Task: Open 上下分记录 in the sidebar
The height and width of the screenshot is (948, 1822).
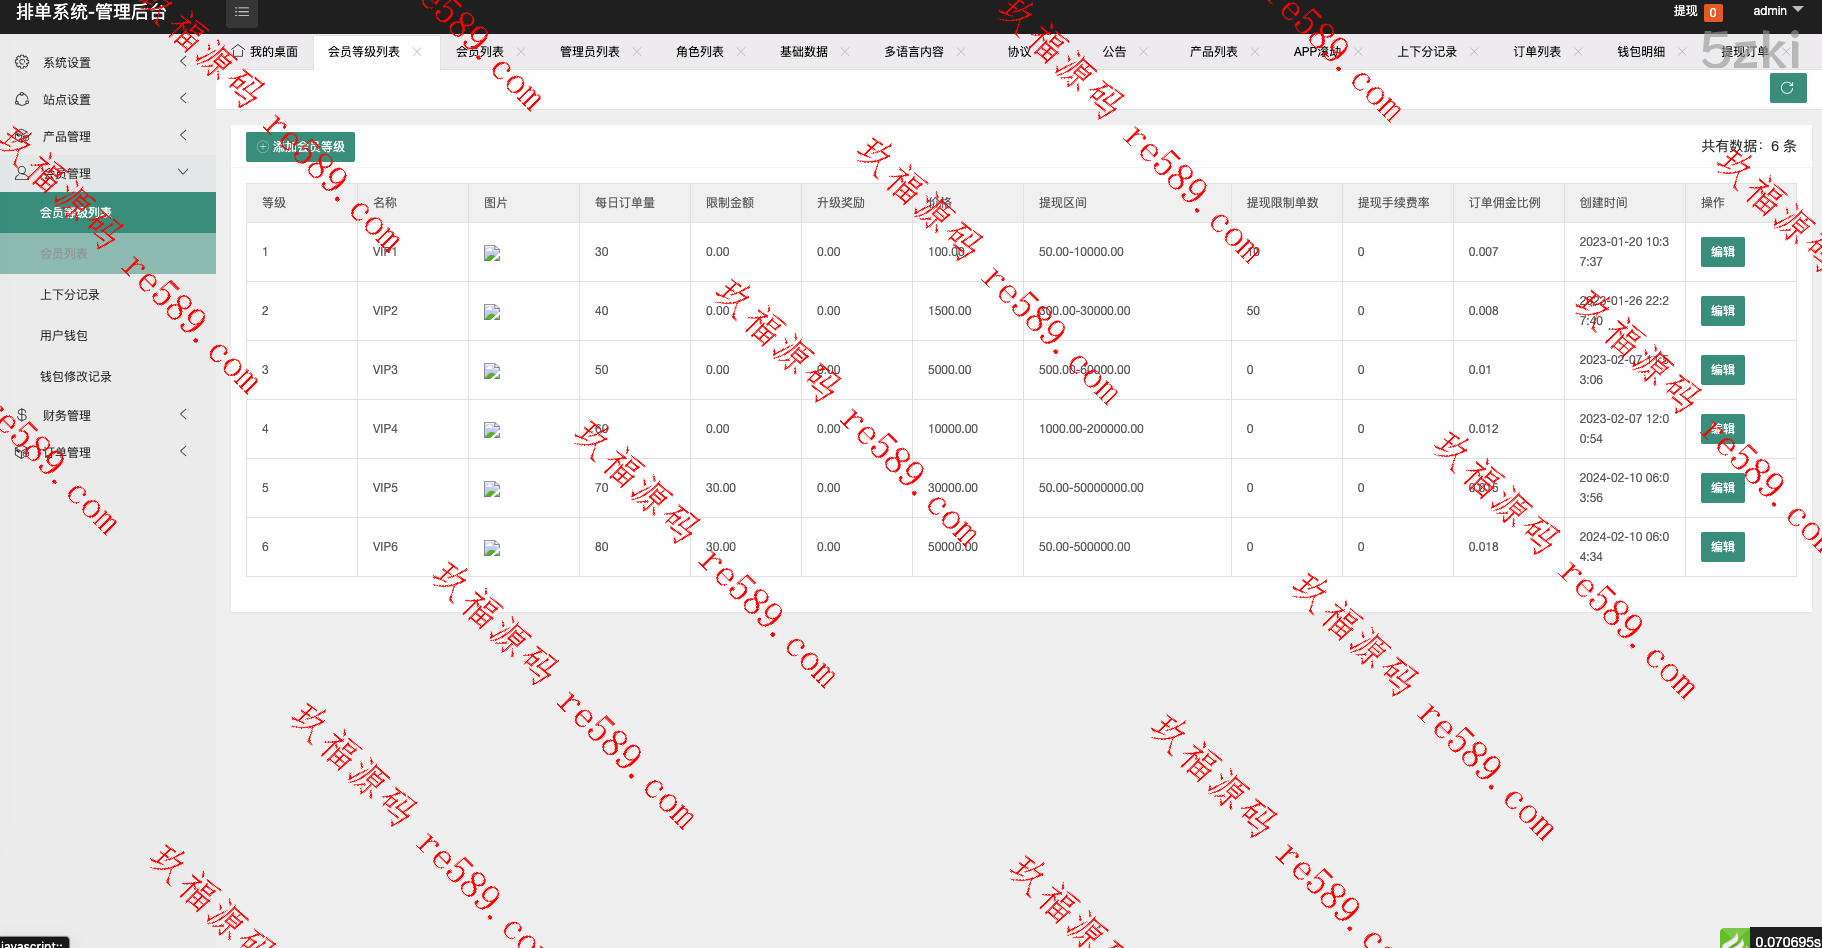Action: coord(70,295)
